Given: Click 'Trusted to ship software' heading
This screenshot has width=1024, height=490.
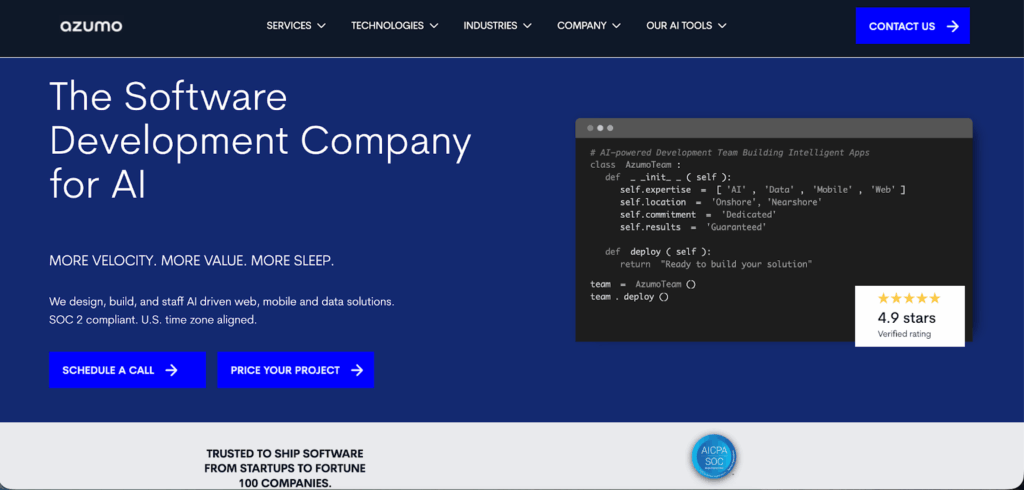Looking at the screenshot, I should click(x=285, y=468).
